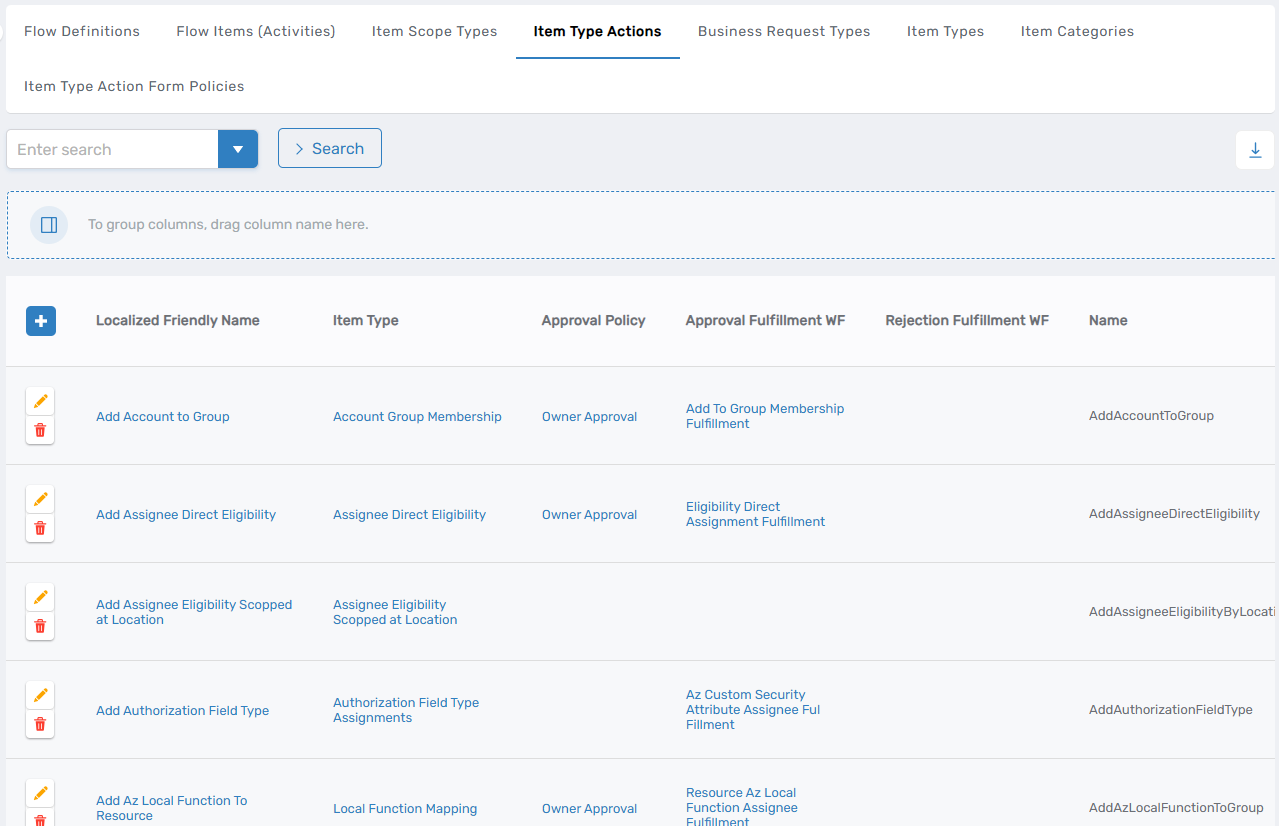Click the Enter search input field
This screenshot has width=1279, height=826.
pos(112,149)
